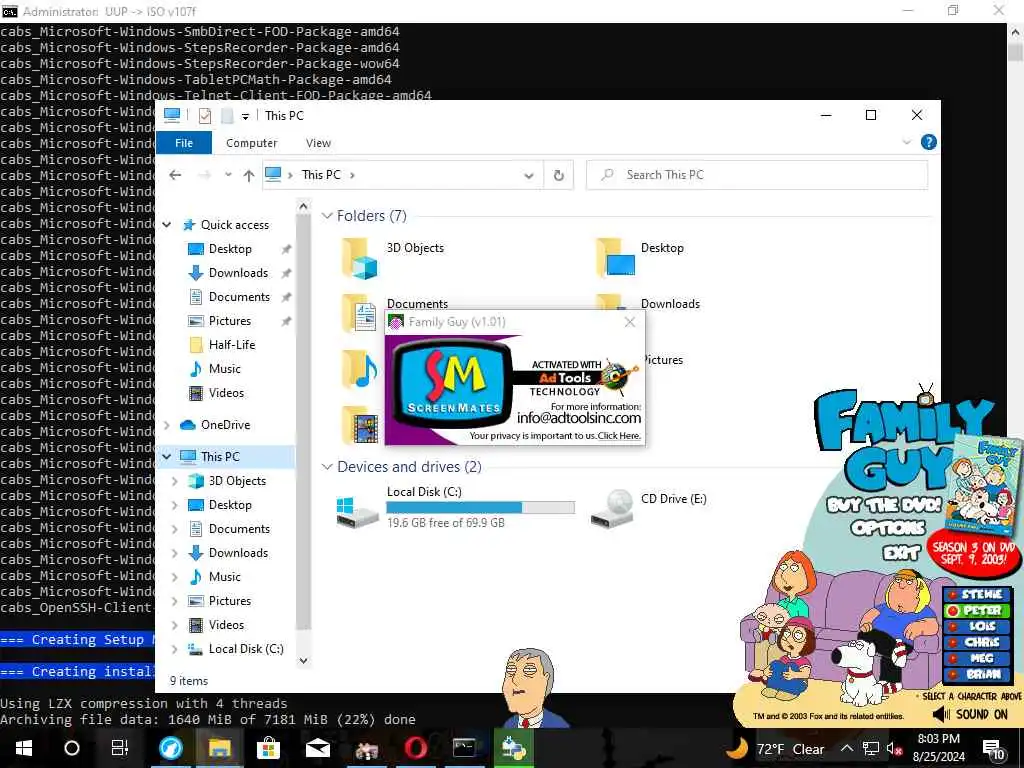Image resolution: width=1024 pixels, height=768 pixels.
Task: Open Recent locations dropdown arrow
Action: click(228, 174)
